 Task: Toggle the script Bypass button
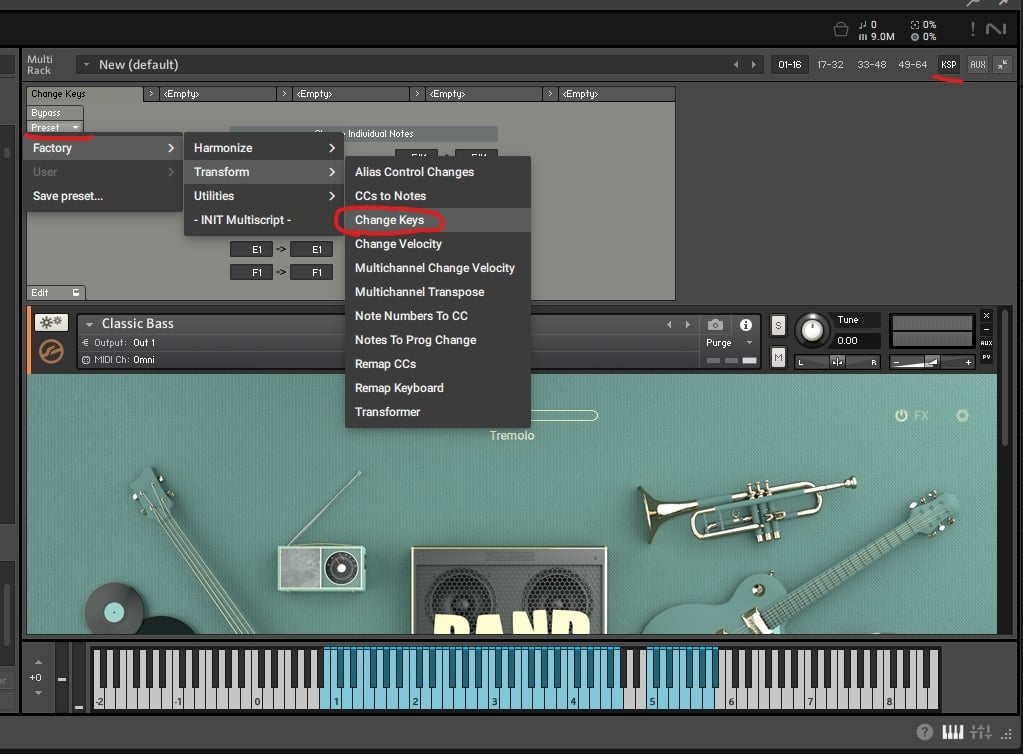tap(55, 112)
